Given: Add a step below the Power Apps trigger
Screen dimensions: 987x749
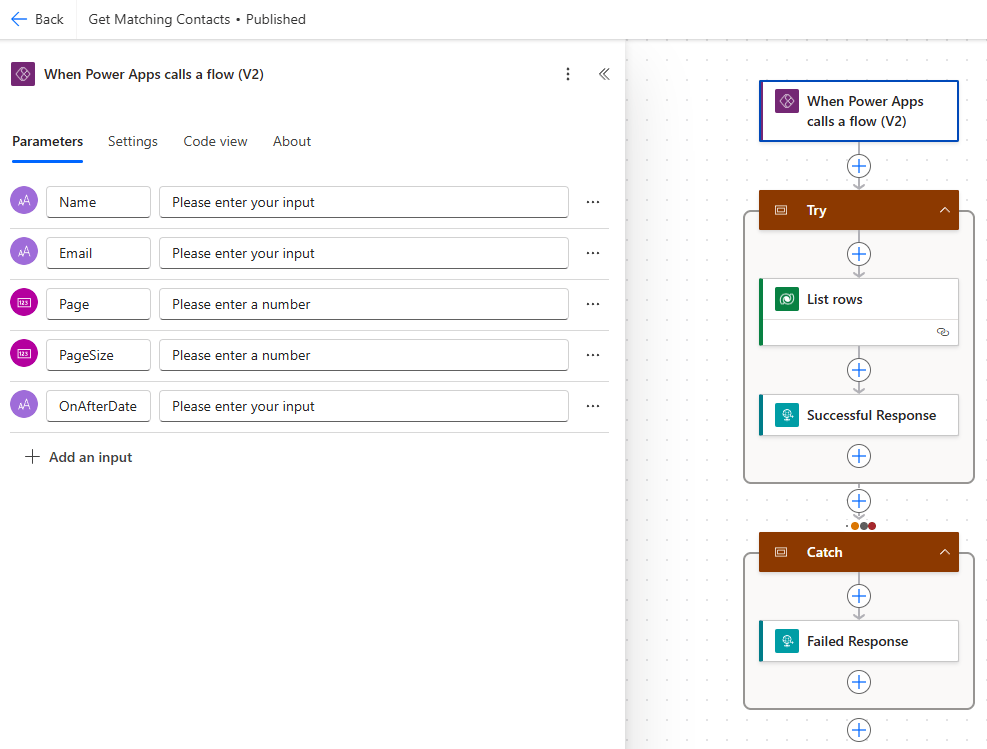Looking at the screenshot, I should (x=858, y=166).
